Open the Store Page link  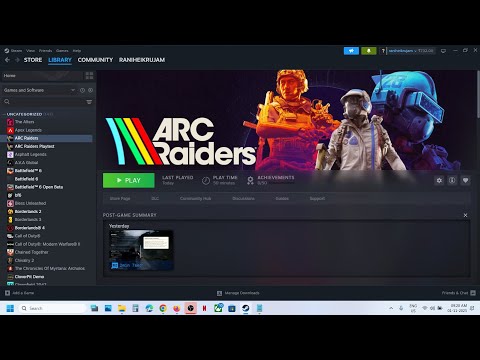pos(120,199)
